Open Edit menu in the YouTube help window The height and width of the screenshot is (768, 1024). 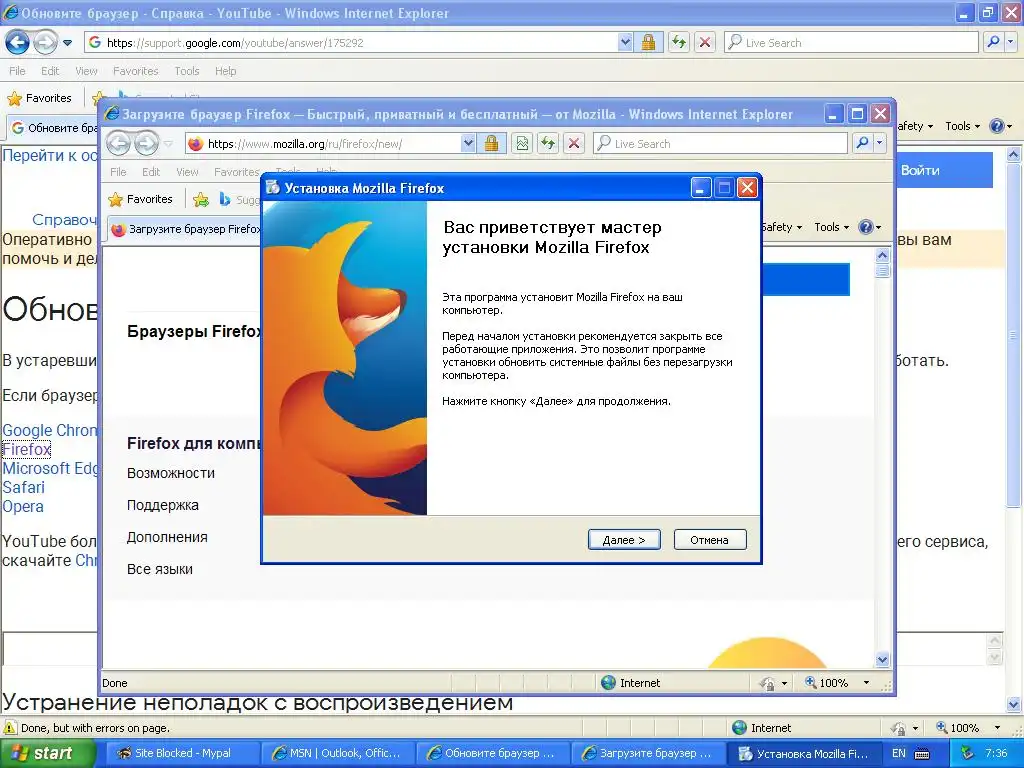tap(50, 71)
